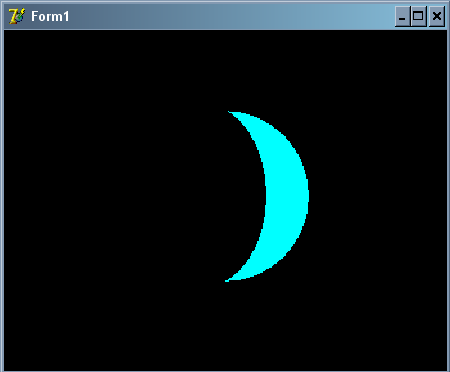Maximize the Form1 window
Image resolution: width=450 pixels, height=372 pixels.
point(418,16)
